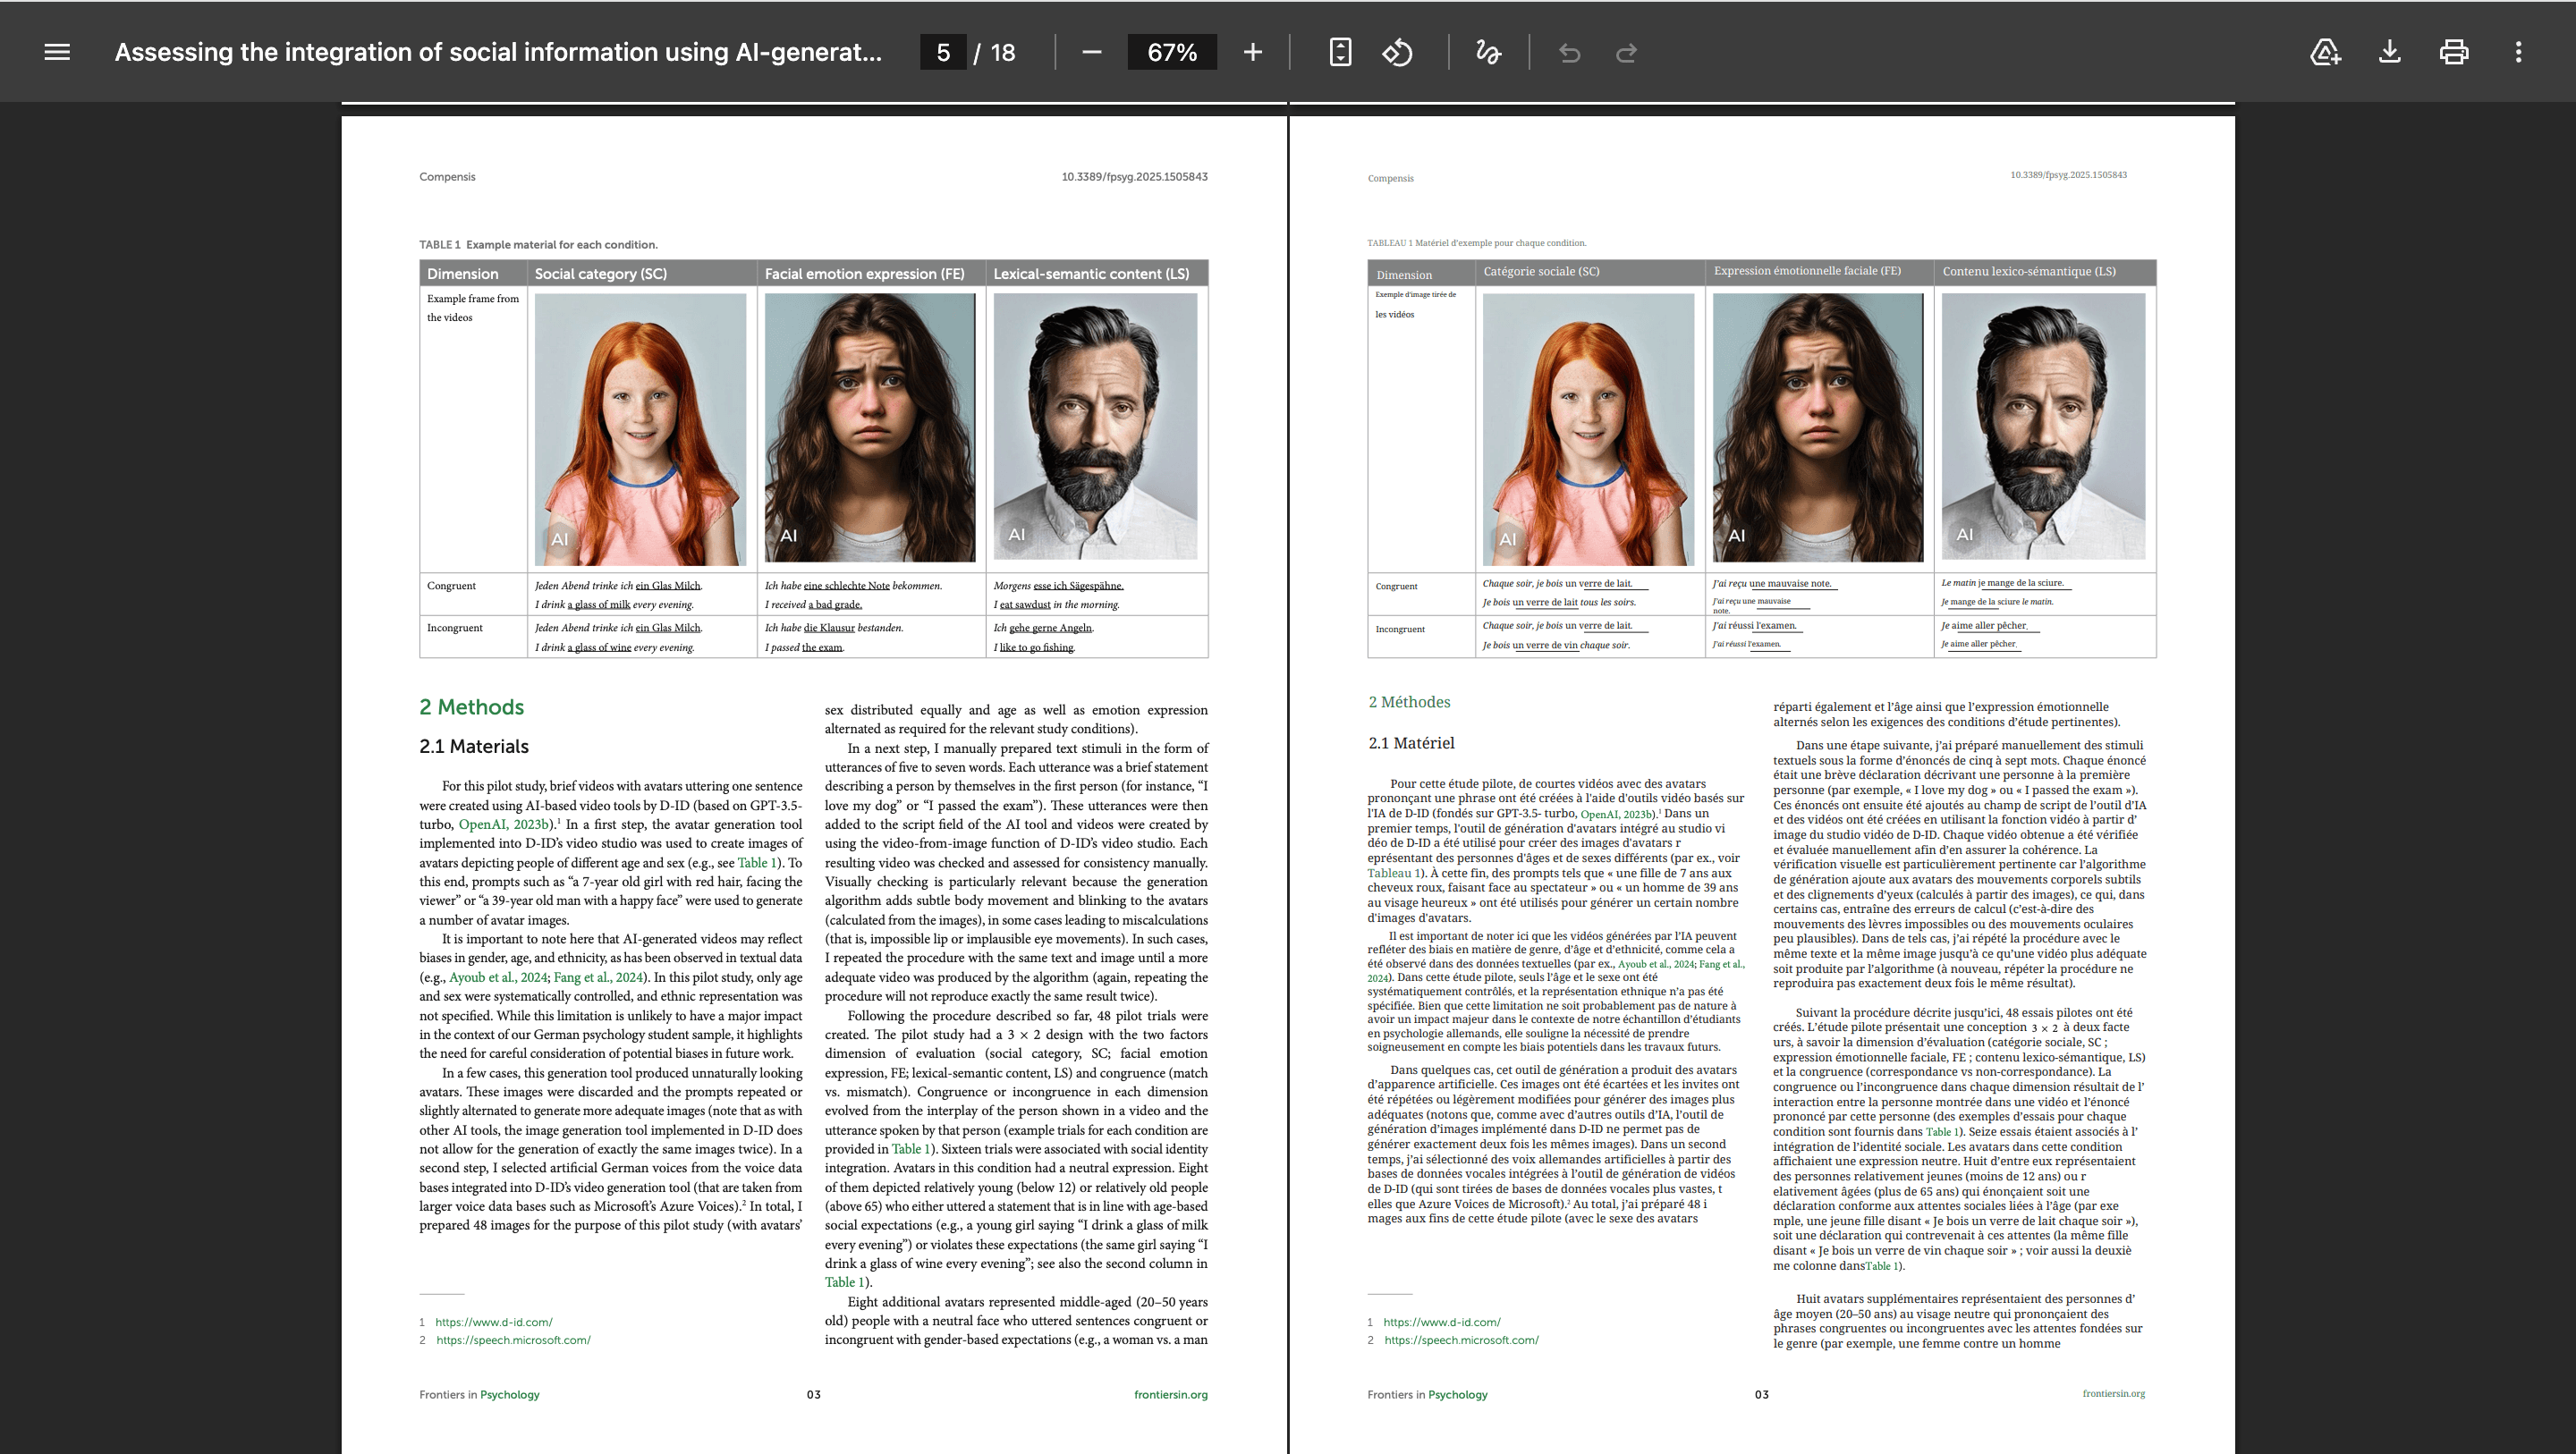Edit the current page number field
Screen dimensions: 2576x1454
tap(942, 52)
